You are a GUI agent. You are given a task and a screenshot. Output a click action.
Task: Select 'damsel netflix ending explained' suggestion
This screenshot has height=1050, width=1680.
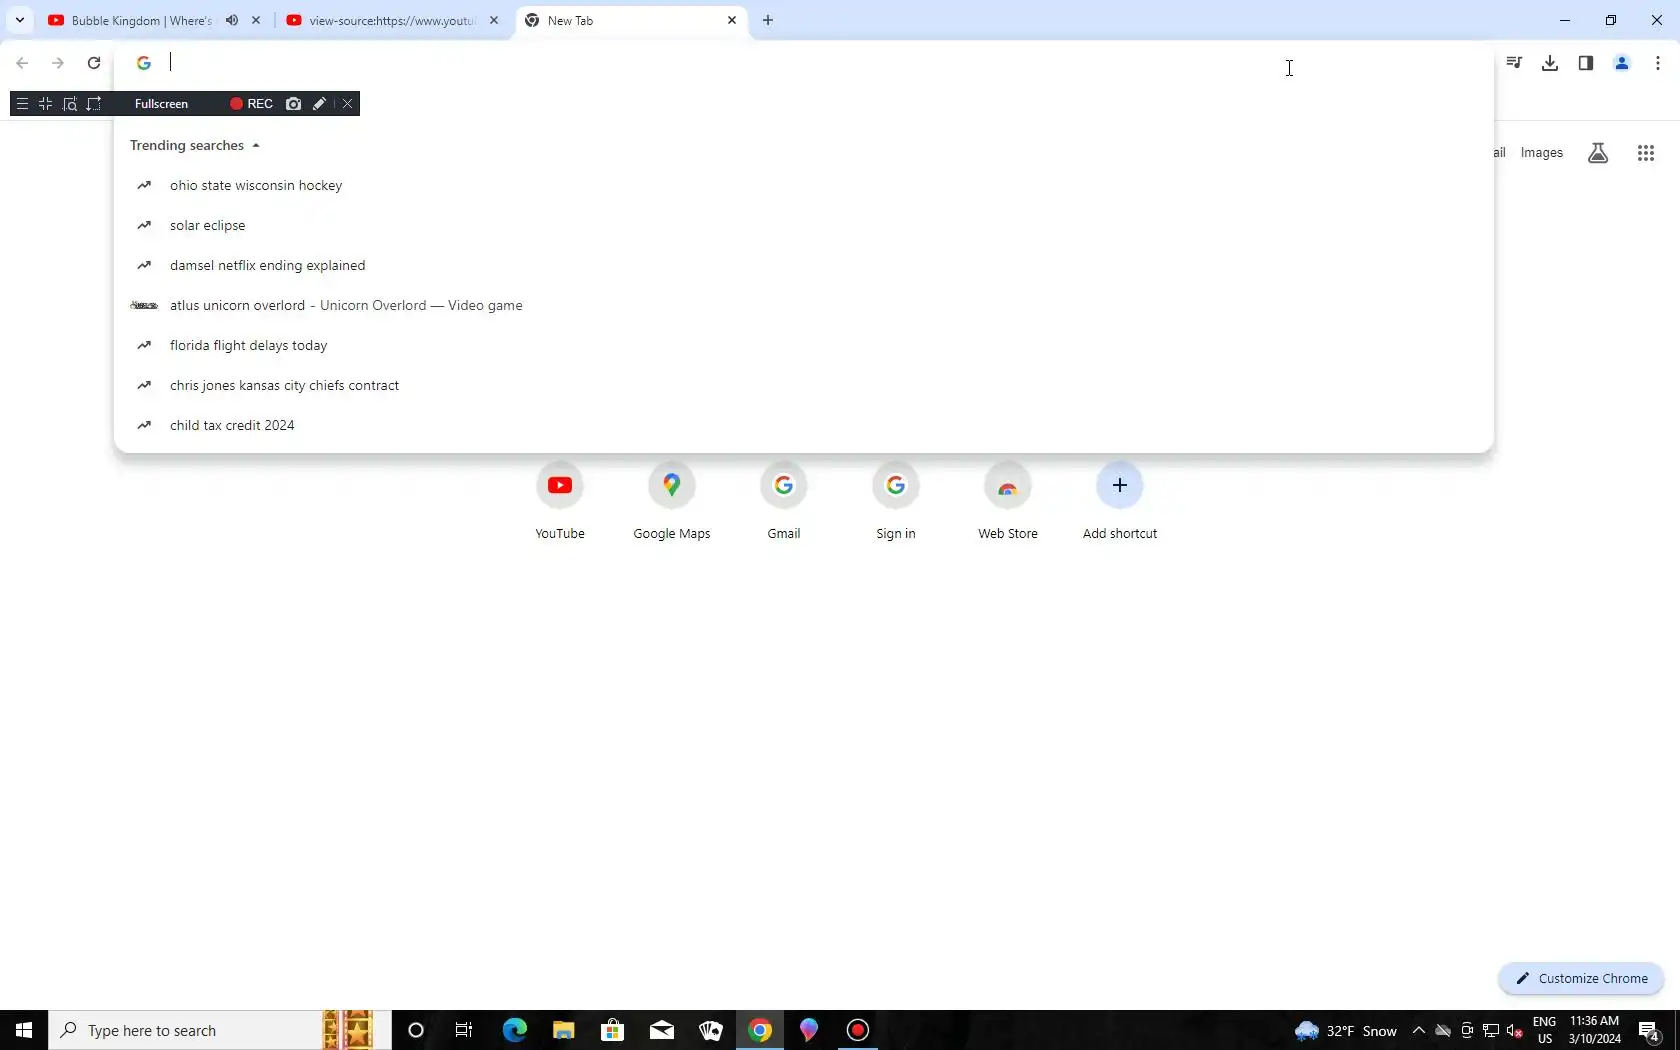tap(804, 265)
